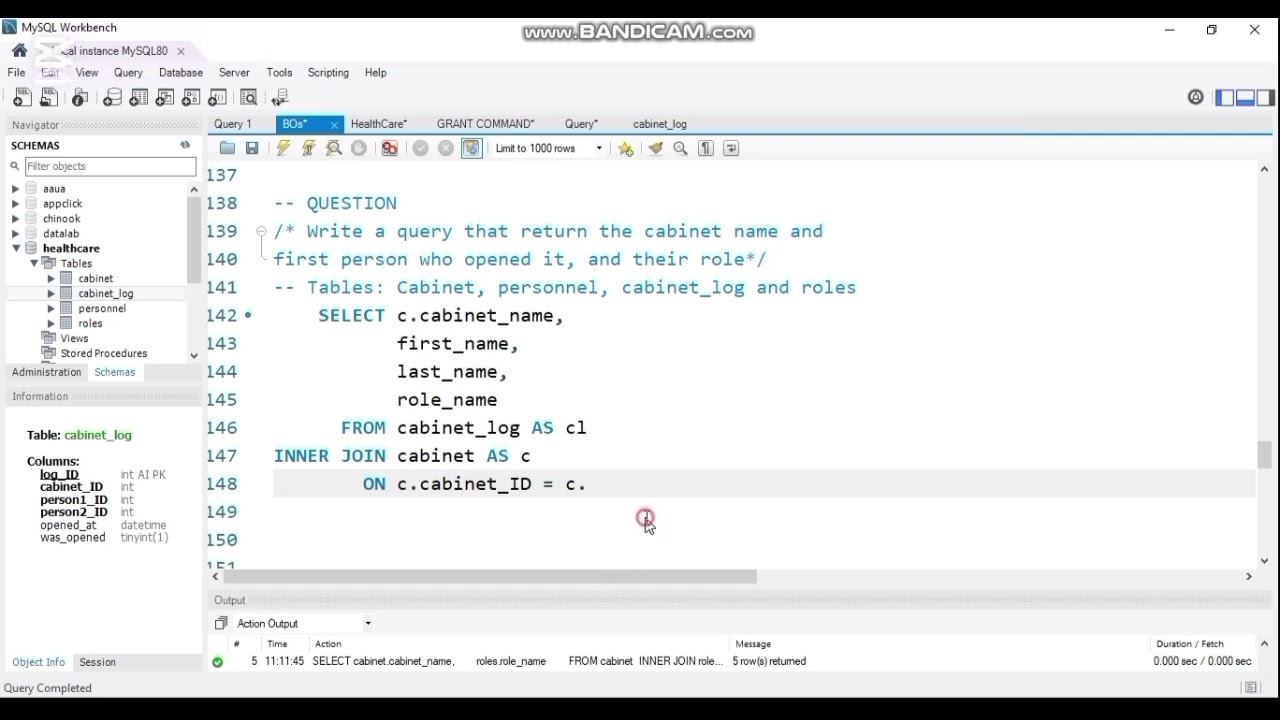The width and height of the screenshot is (1280, 720).
Task: Expand the appclick schema
Action: coord(15,203)
